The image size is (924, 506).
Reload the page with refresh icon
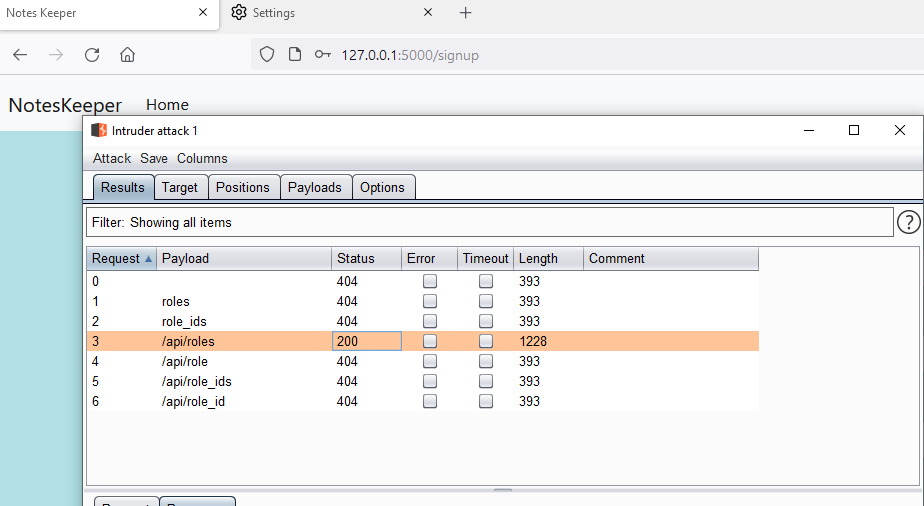coord(92,55)
